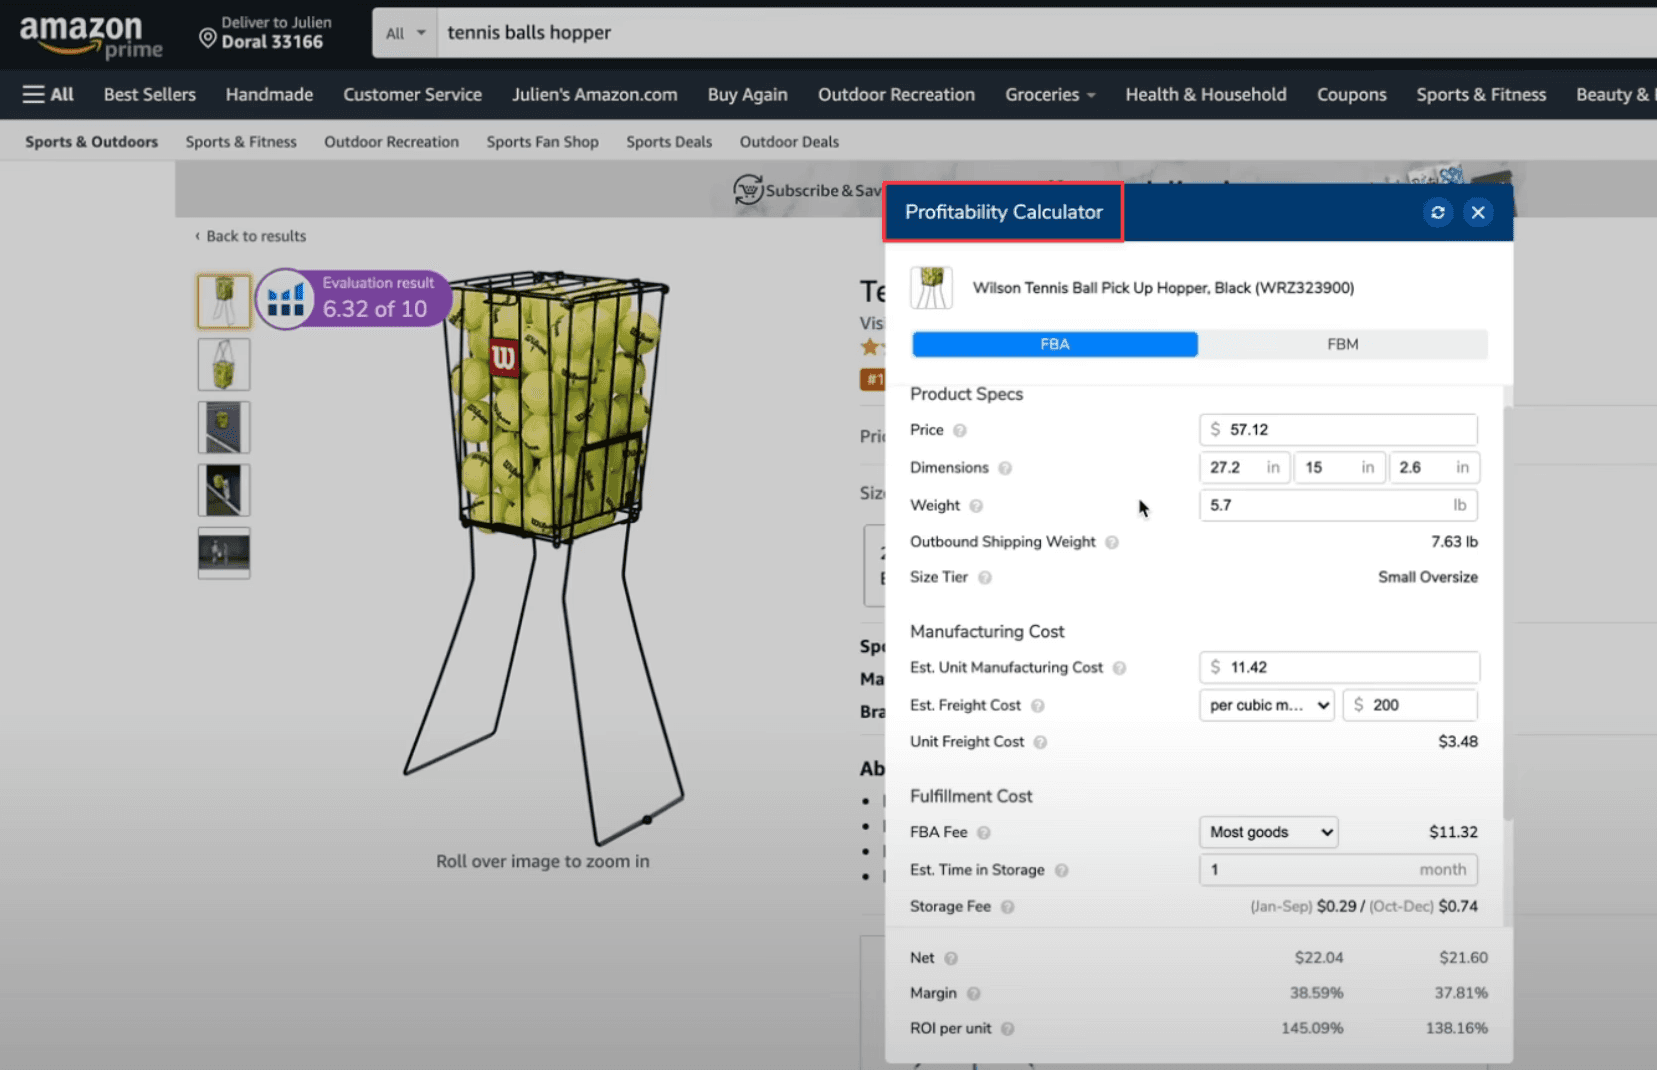This screenshot has width=1657, height=1070.
Task: Expand the Groceries menu
Action: click(x=1050, y=94)
